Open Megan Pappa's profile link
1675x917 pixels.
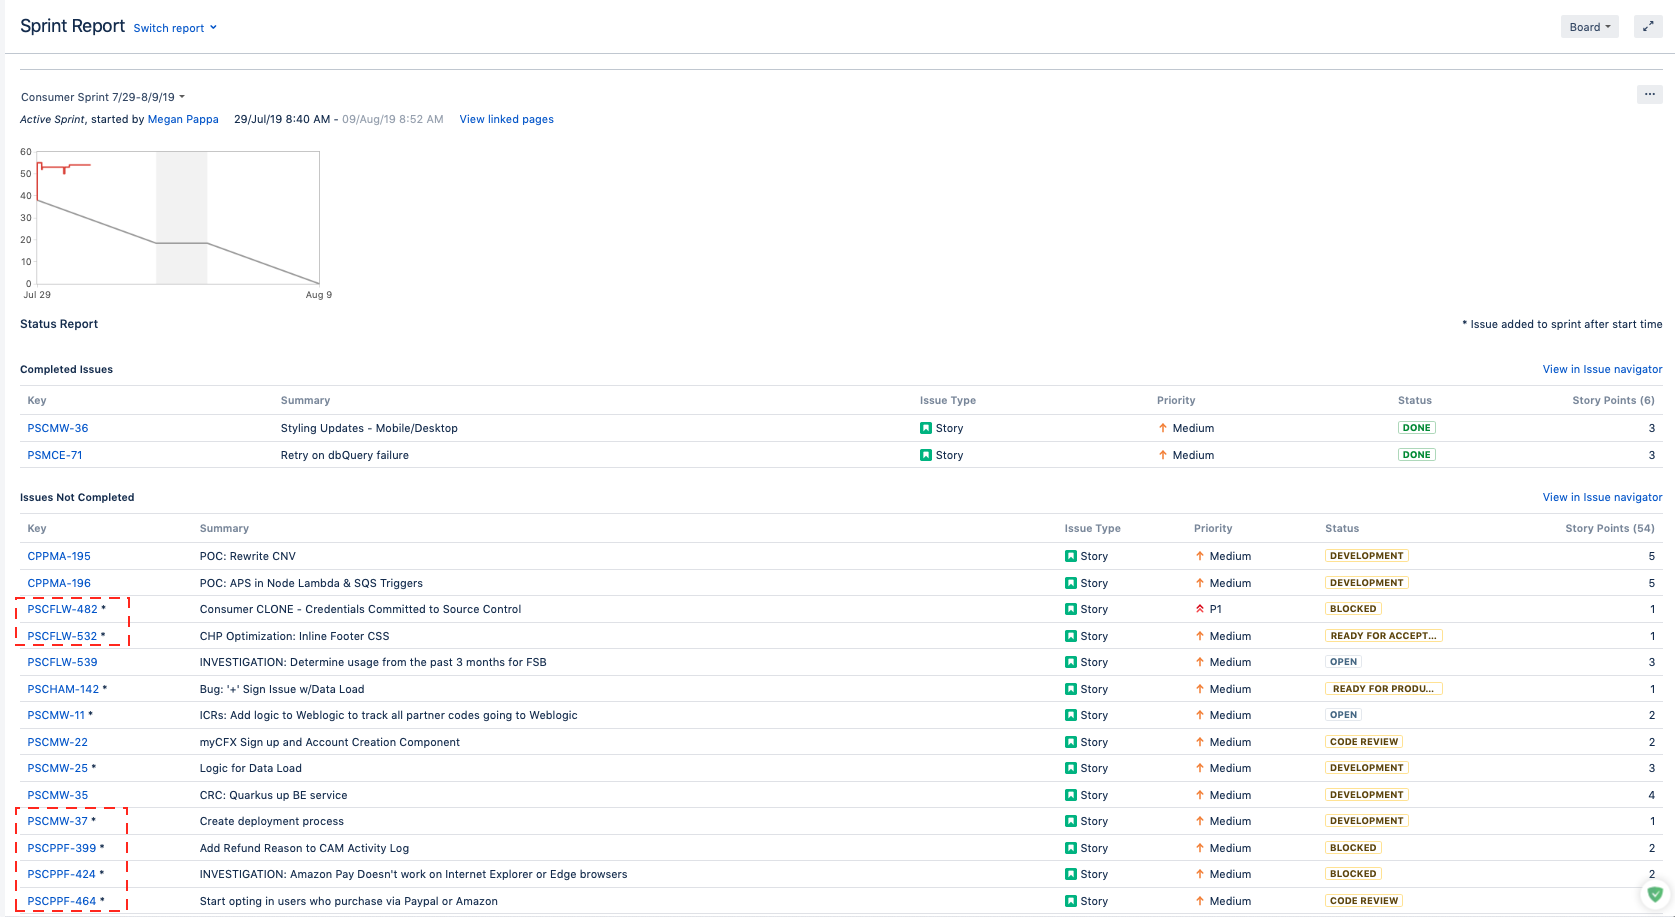coord(183,119)
